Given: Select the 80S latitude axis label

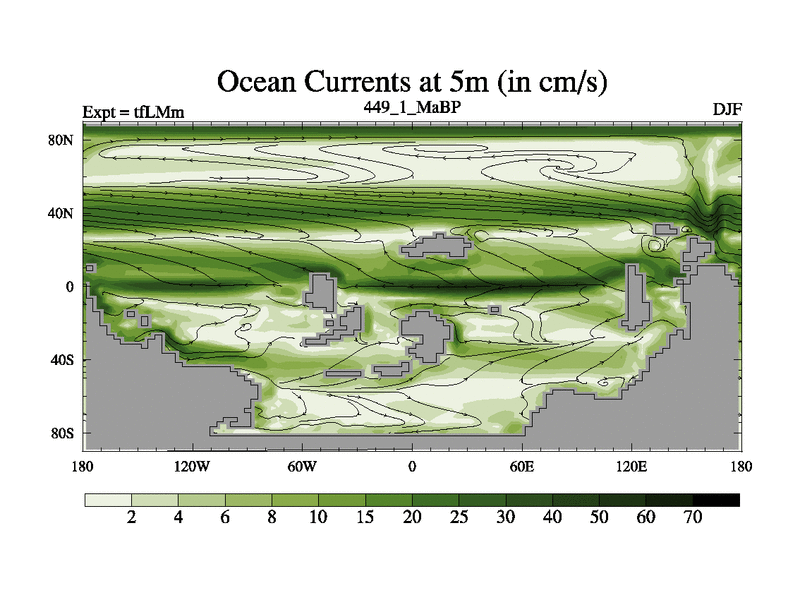Looking at the screenshot, I should 62,433.
